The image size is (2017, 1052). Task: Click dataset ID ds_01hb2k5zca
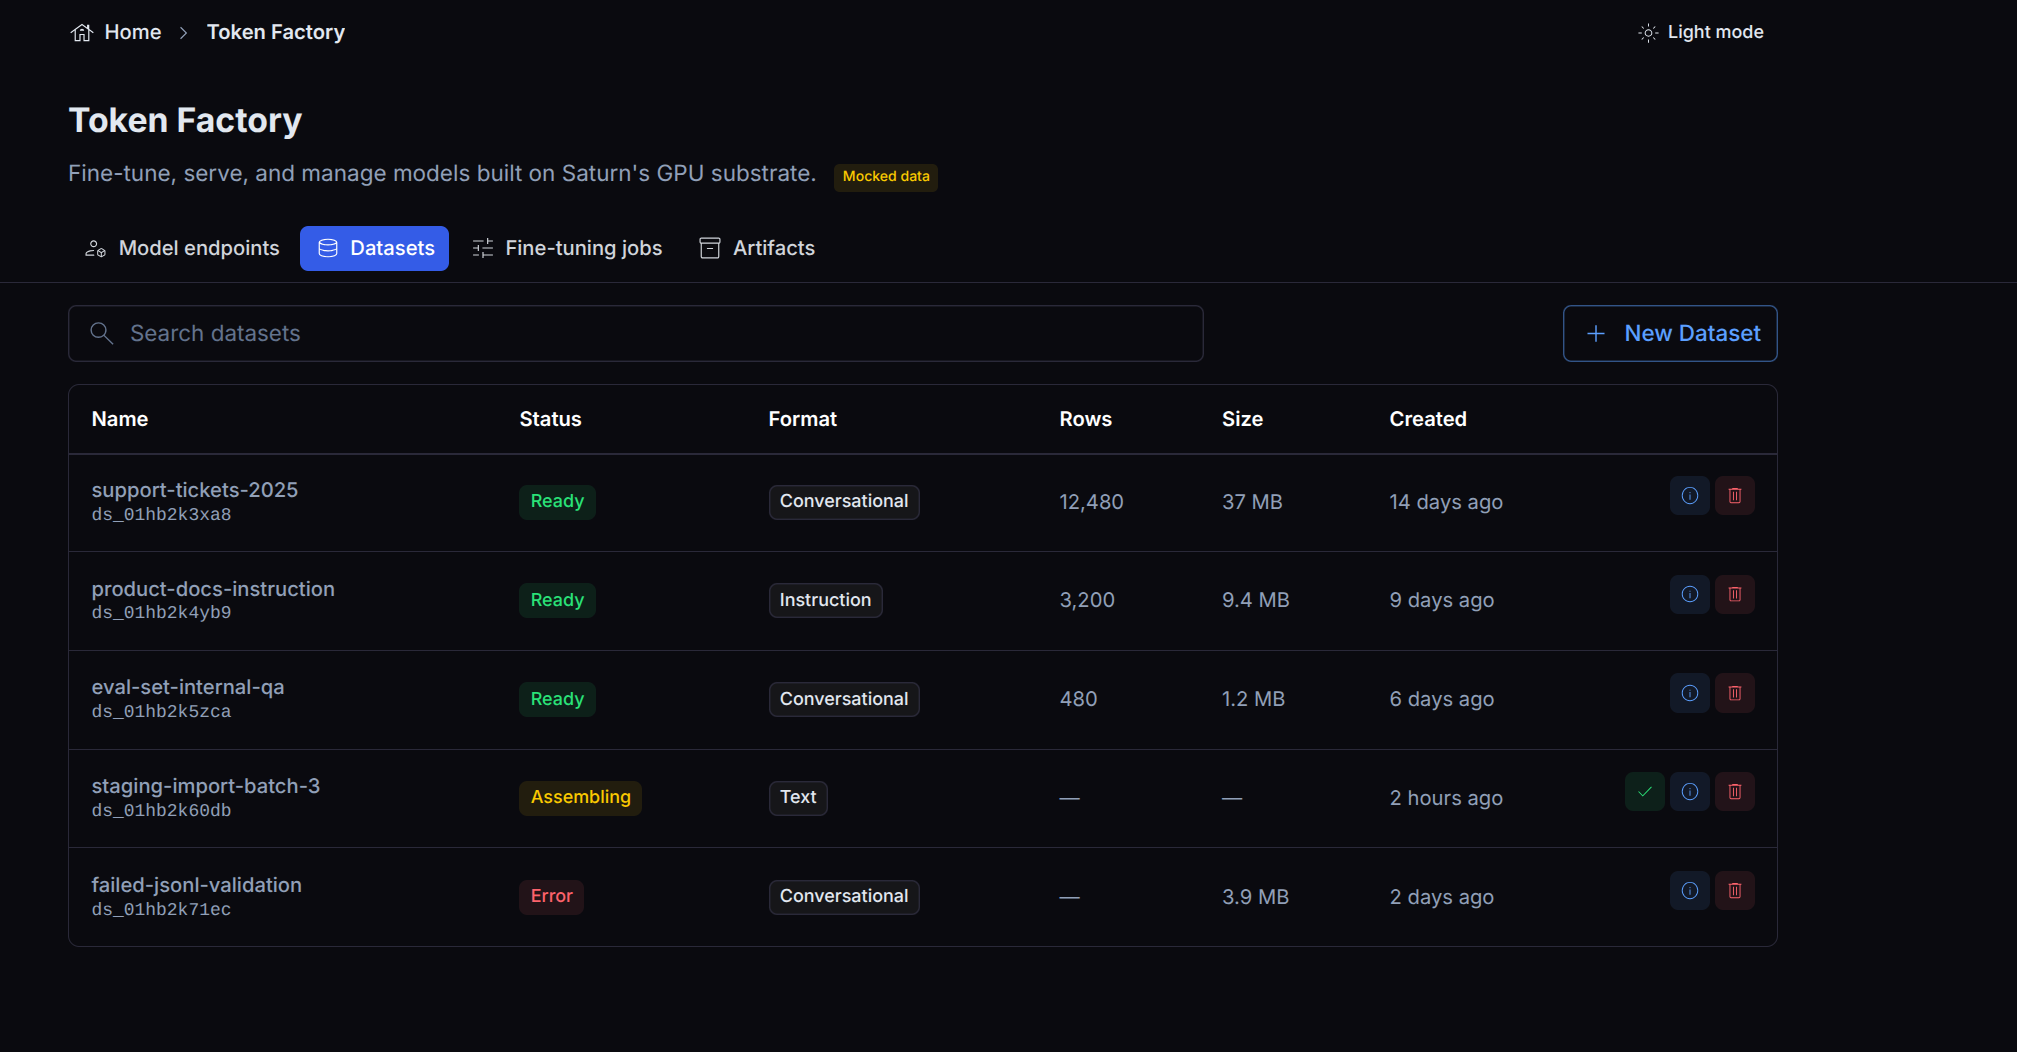pyautogui.click(x=161, y=712)
